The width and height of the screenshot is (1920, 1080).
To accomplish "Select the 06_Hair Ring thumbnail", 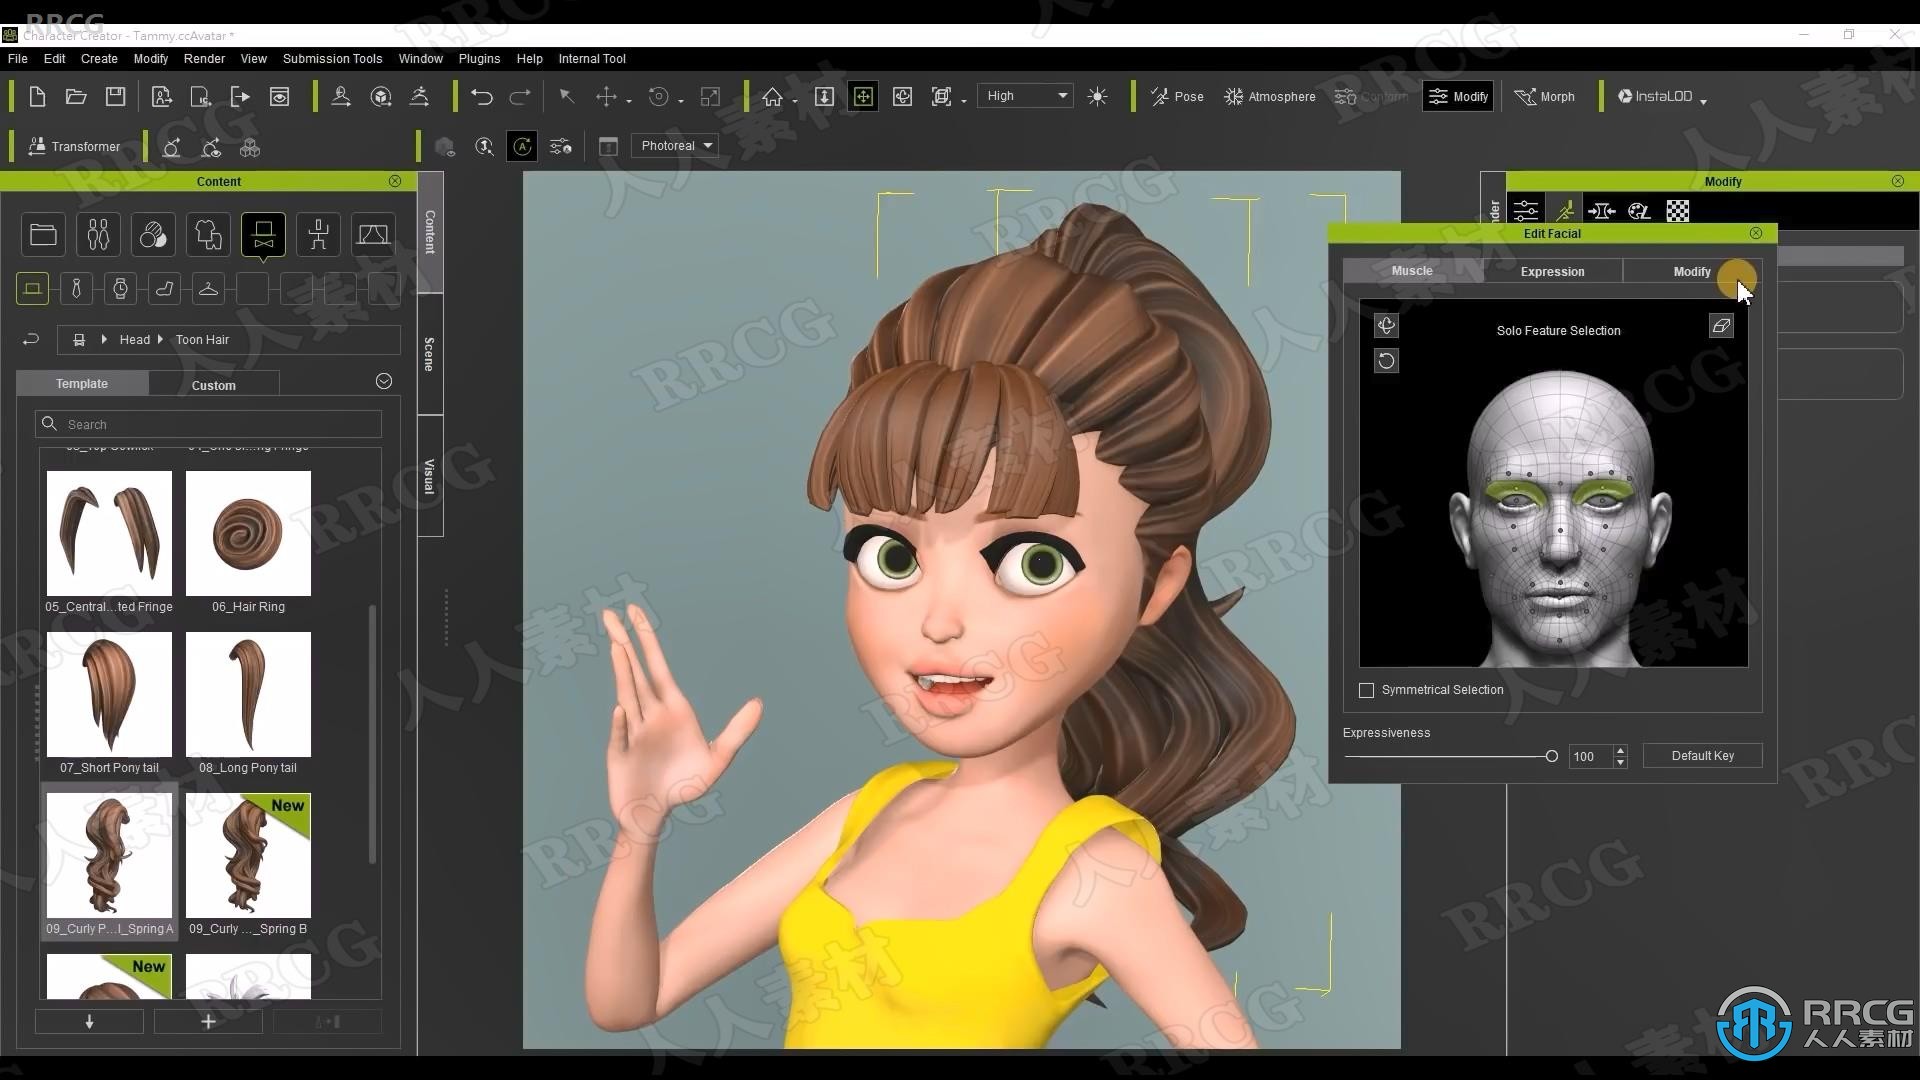I will (x=248, y=534).
